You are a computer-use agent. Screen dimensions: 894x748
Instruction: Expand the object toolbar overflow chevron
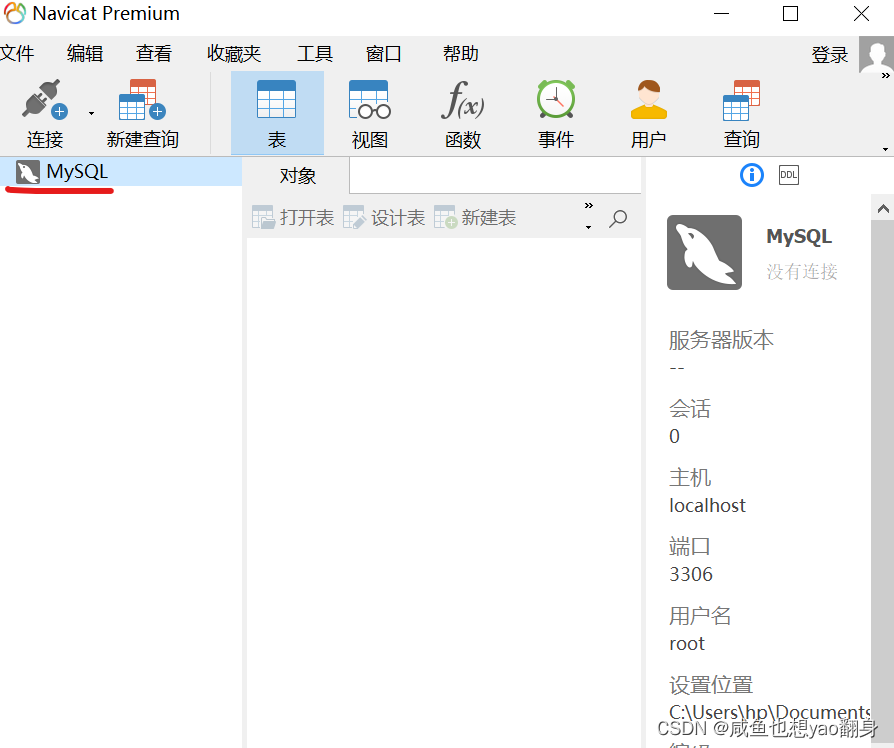tap(588, 206)
